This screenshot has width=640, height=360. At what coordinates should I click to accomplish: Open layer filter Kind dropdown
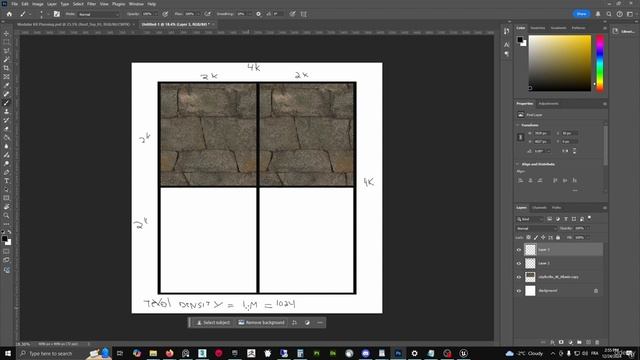(530, 219)
